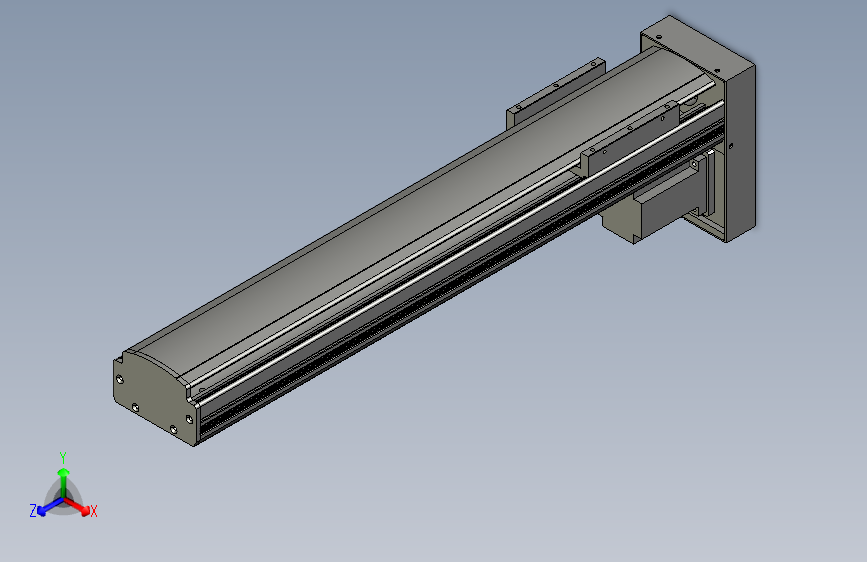Select the long curved top cover of the rail
Viewport: 867px width, 562px height.
click(x=420, y=218)
